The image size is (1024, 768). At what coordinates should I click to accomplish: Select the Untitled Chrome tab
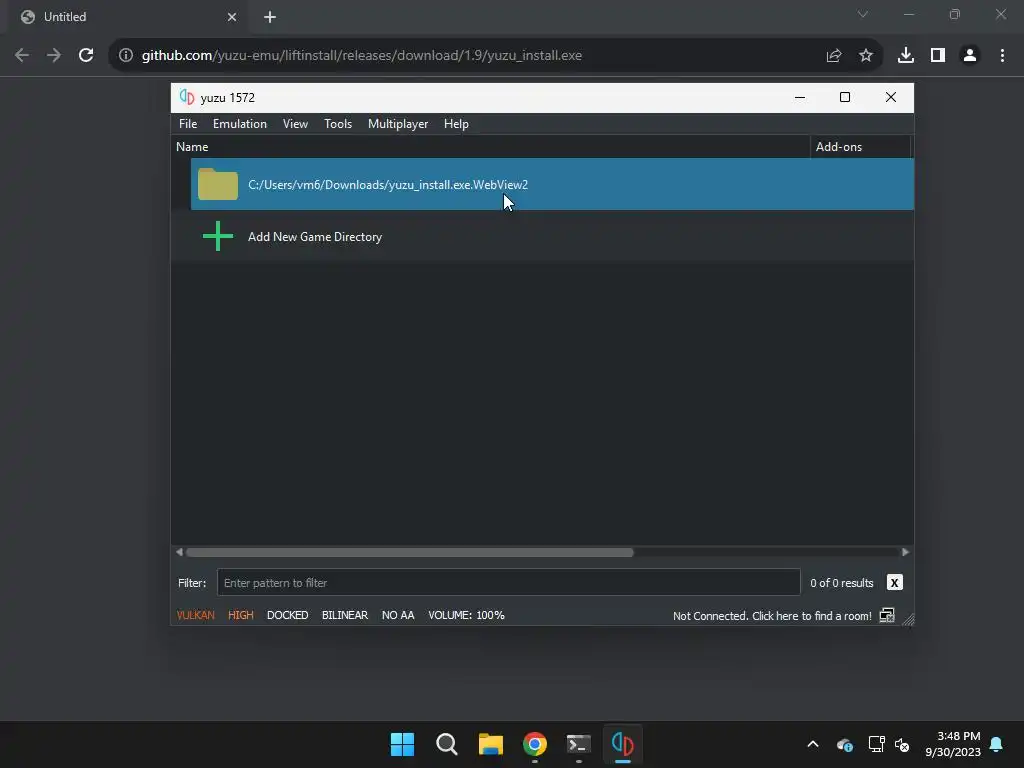tap(125, 17)
